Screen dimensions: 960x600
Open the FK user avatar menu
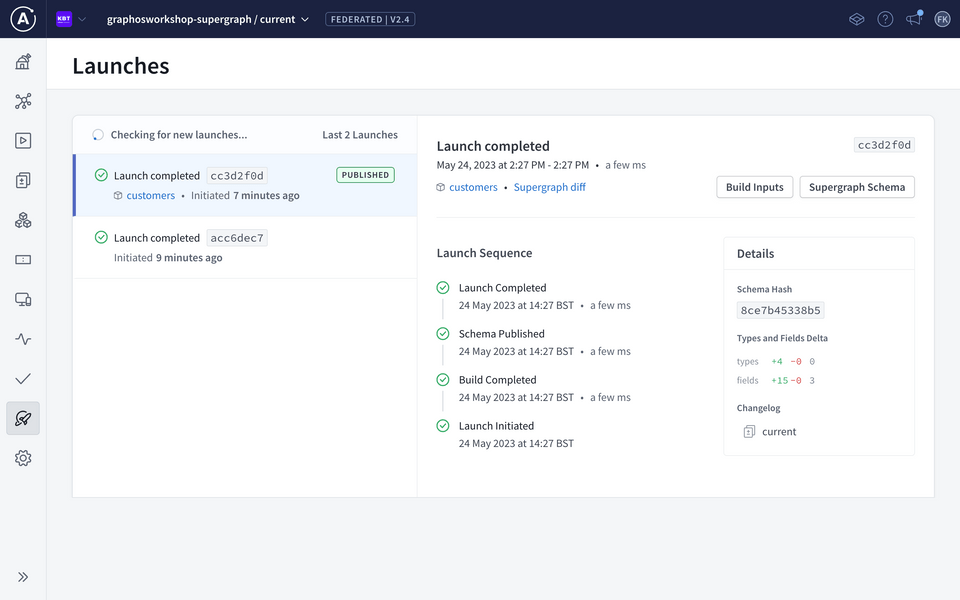pyautogui.click(x=942, y=19)
